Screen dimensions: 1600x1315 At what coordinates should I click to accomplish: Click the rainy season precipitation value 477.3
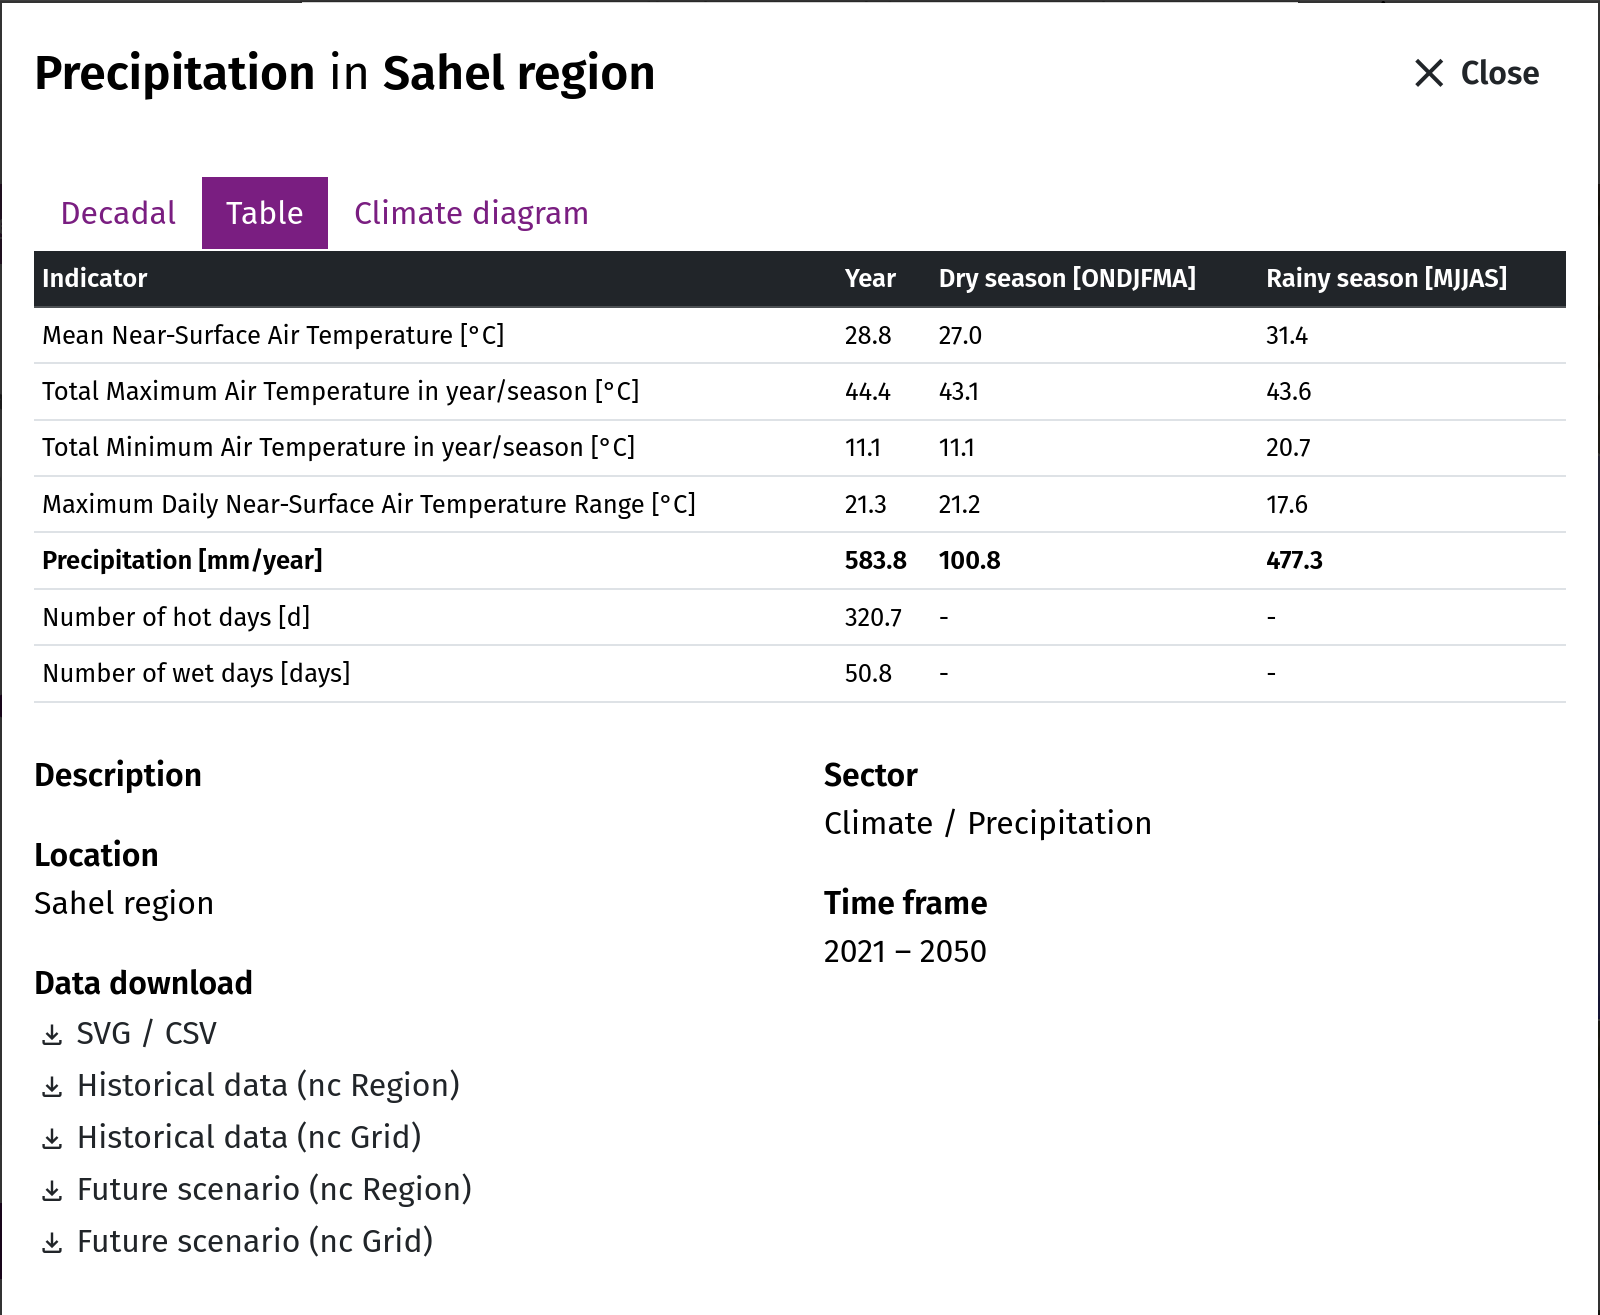[1294, 560]
